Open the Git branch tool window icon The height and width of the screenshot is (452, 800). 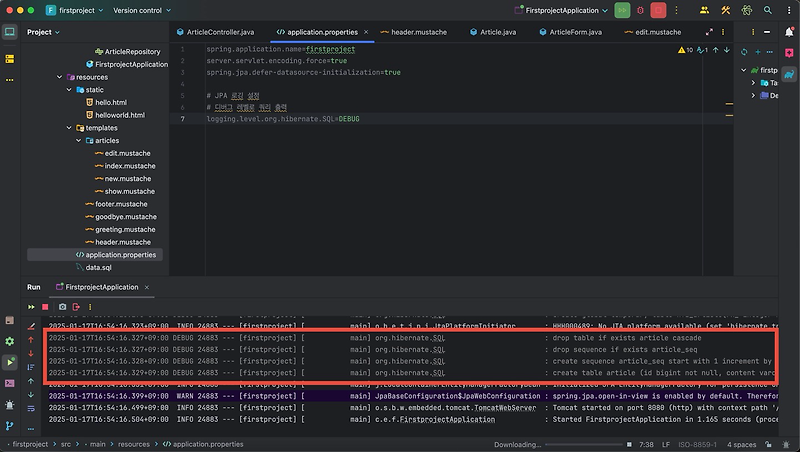tap(10, 425)
